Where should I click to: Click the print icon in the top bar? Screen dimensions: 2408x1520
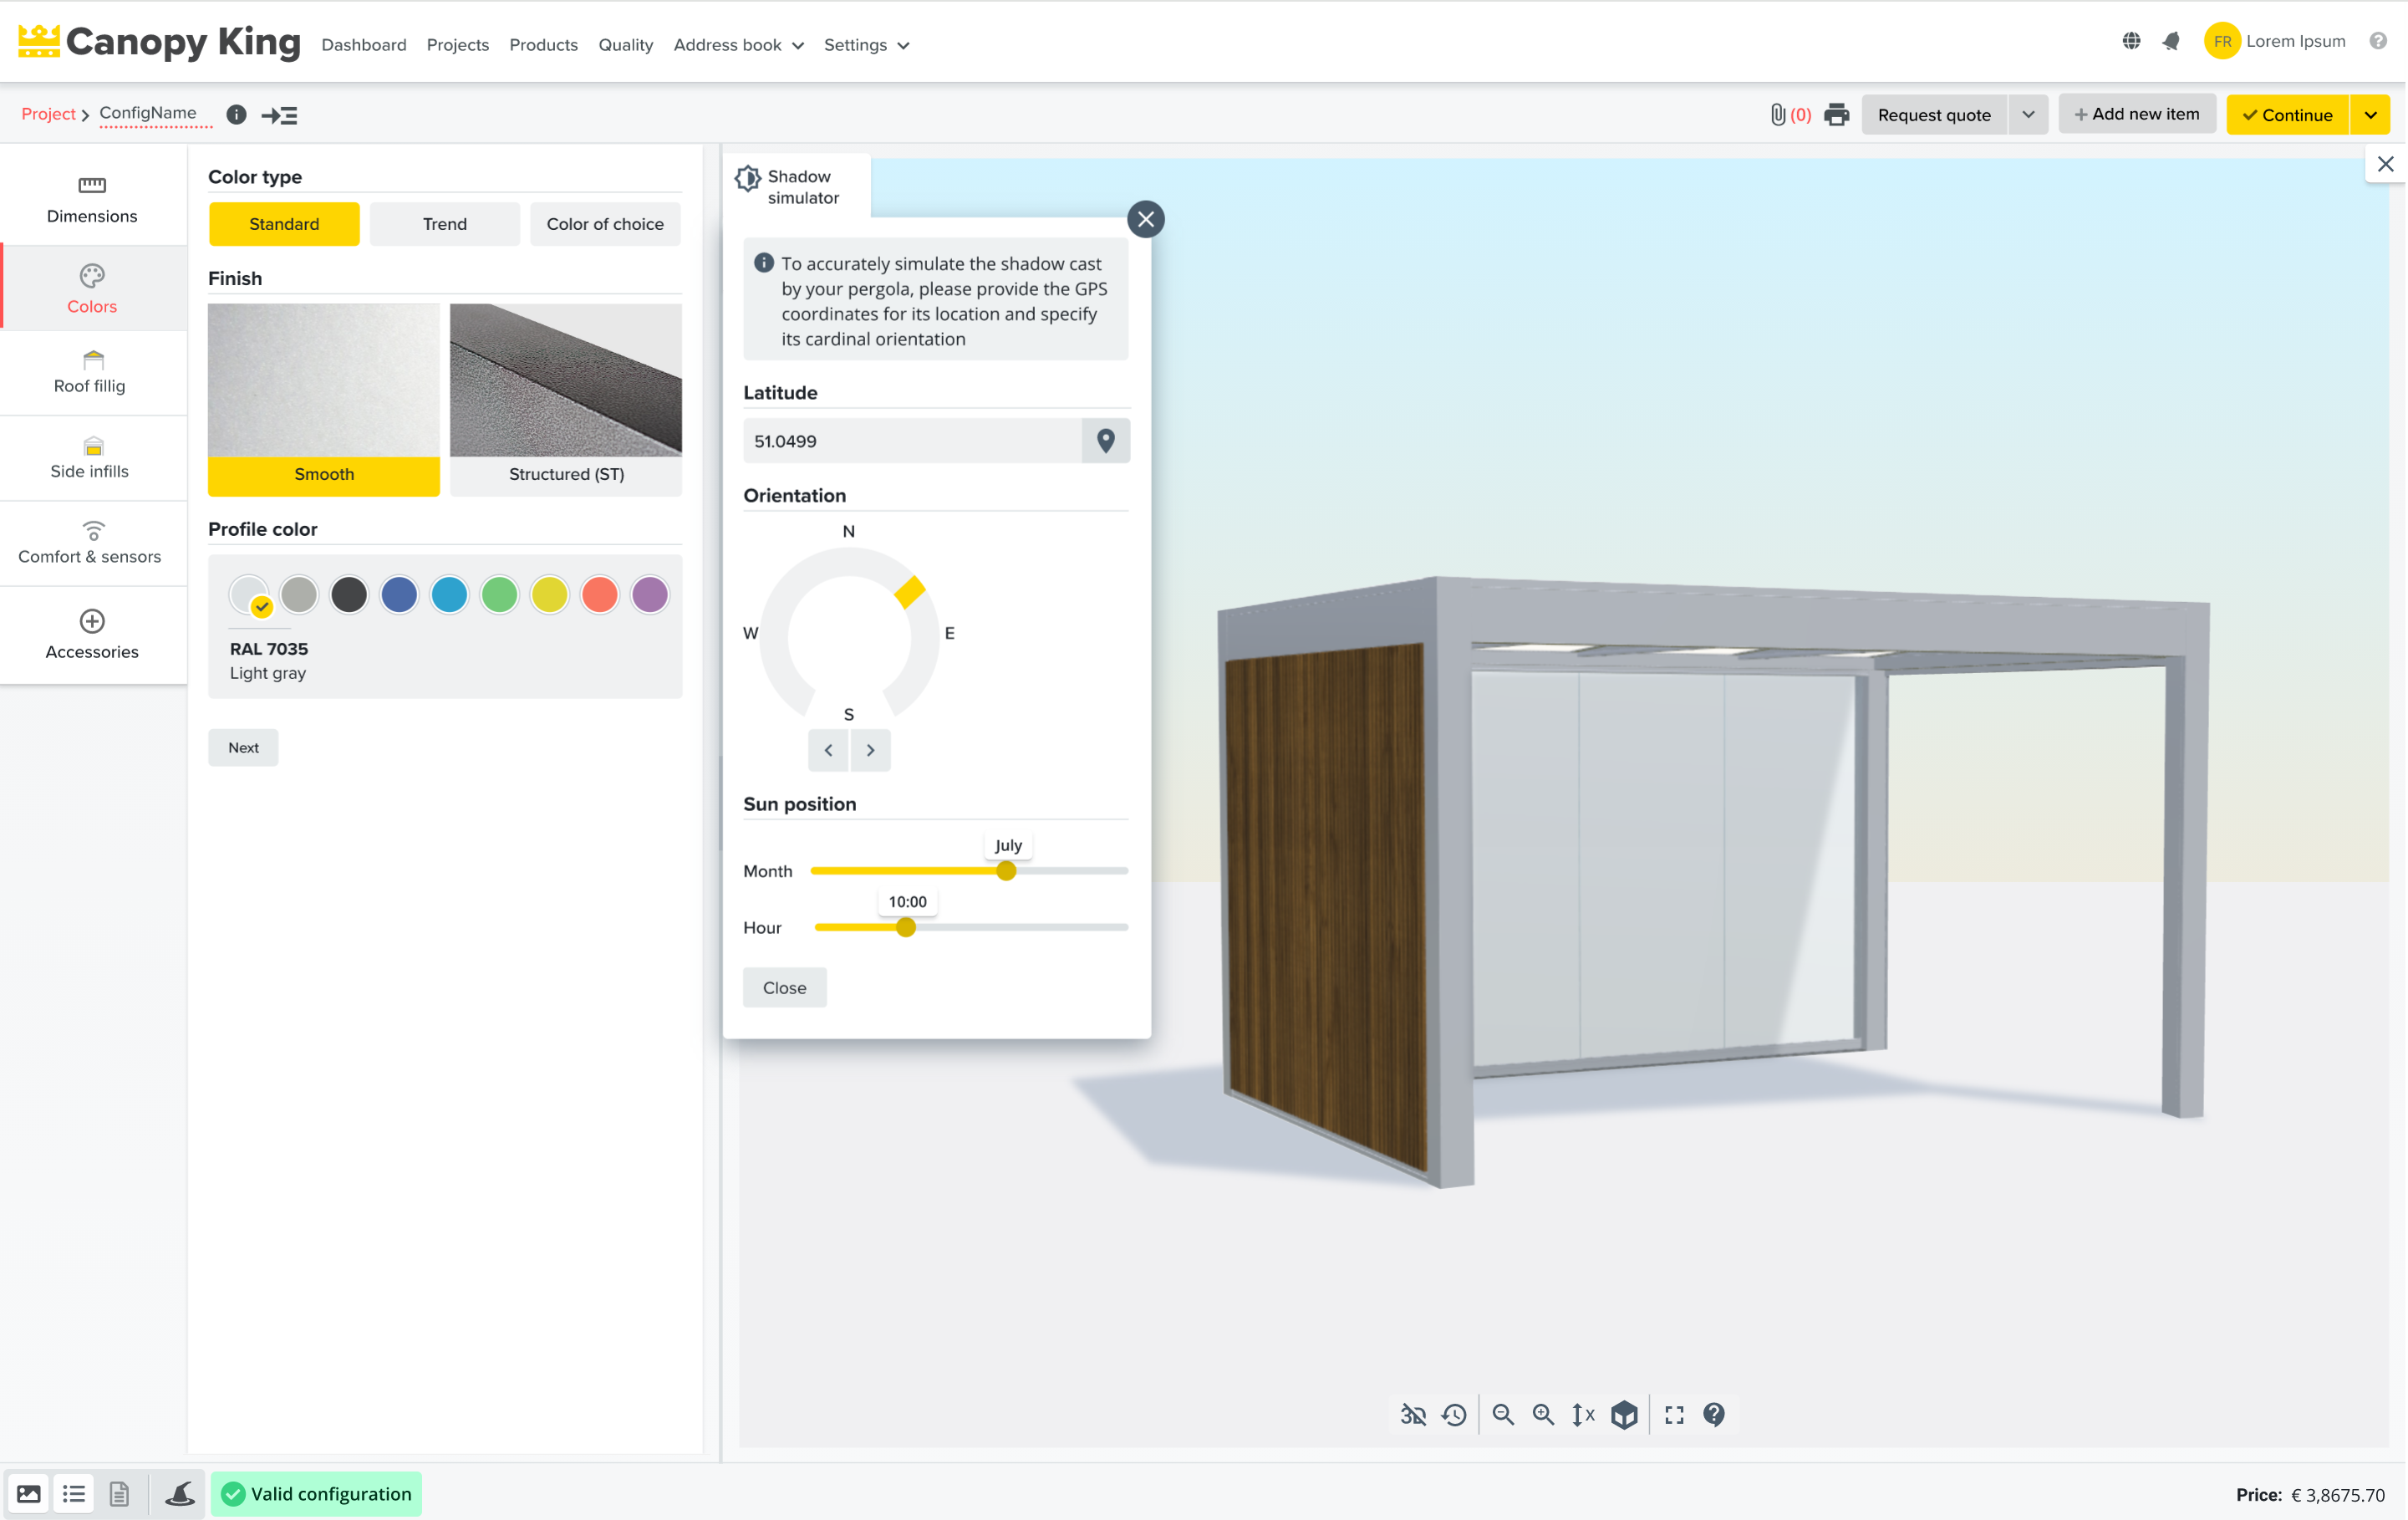(x=1836, y=114)
